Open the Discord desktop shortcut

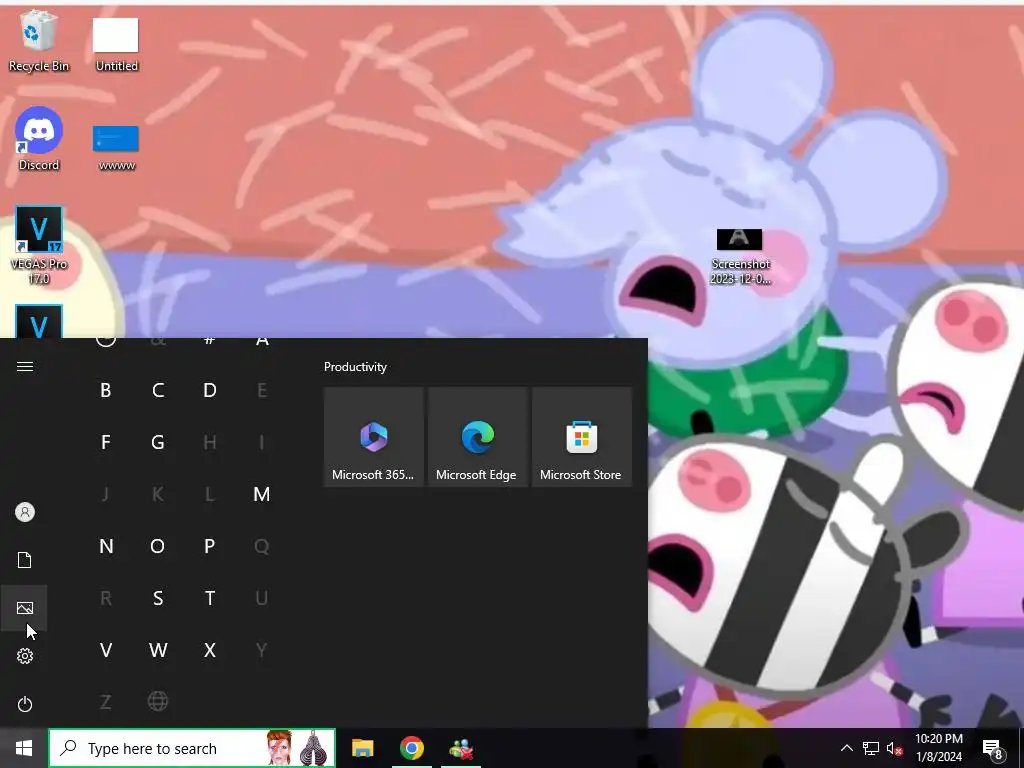point(39,139)
